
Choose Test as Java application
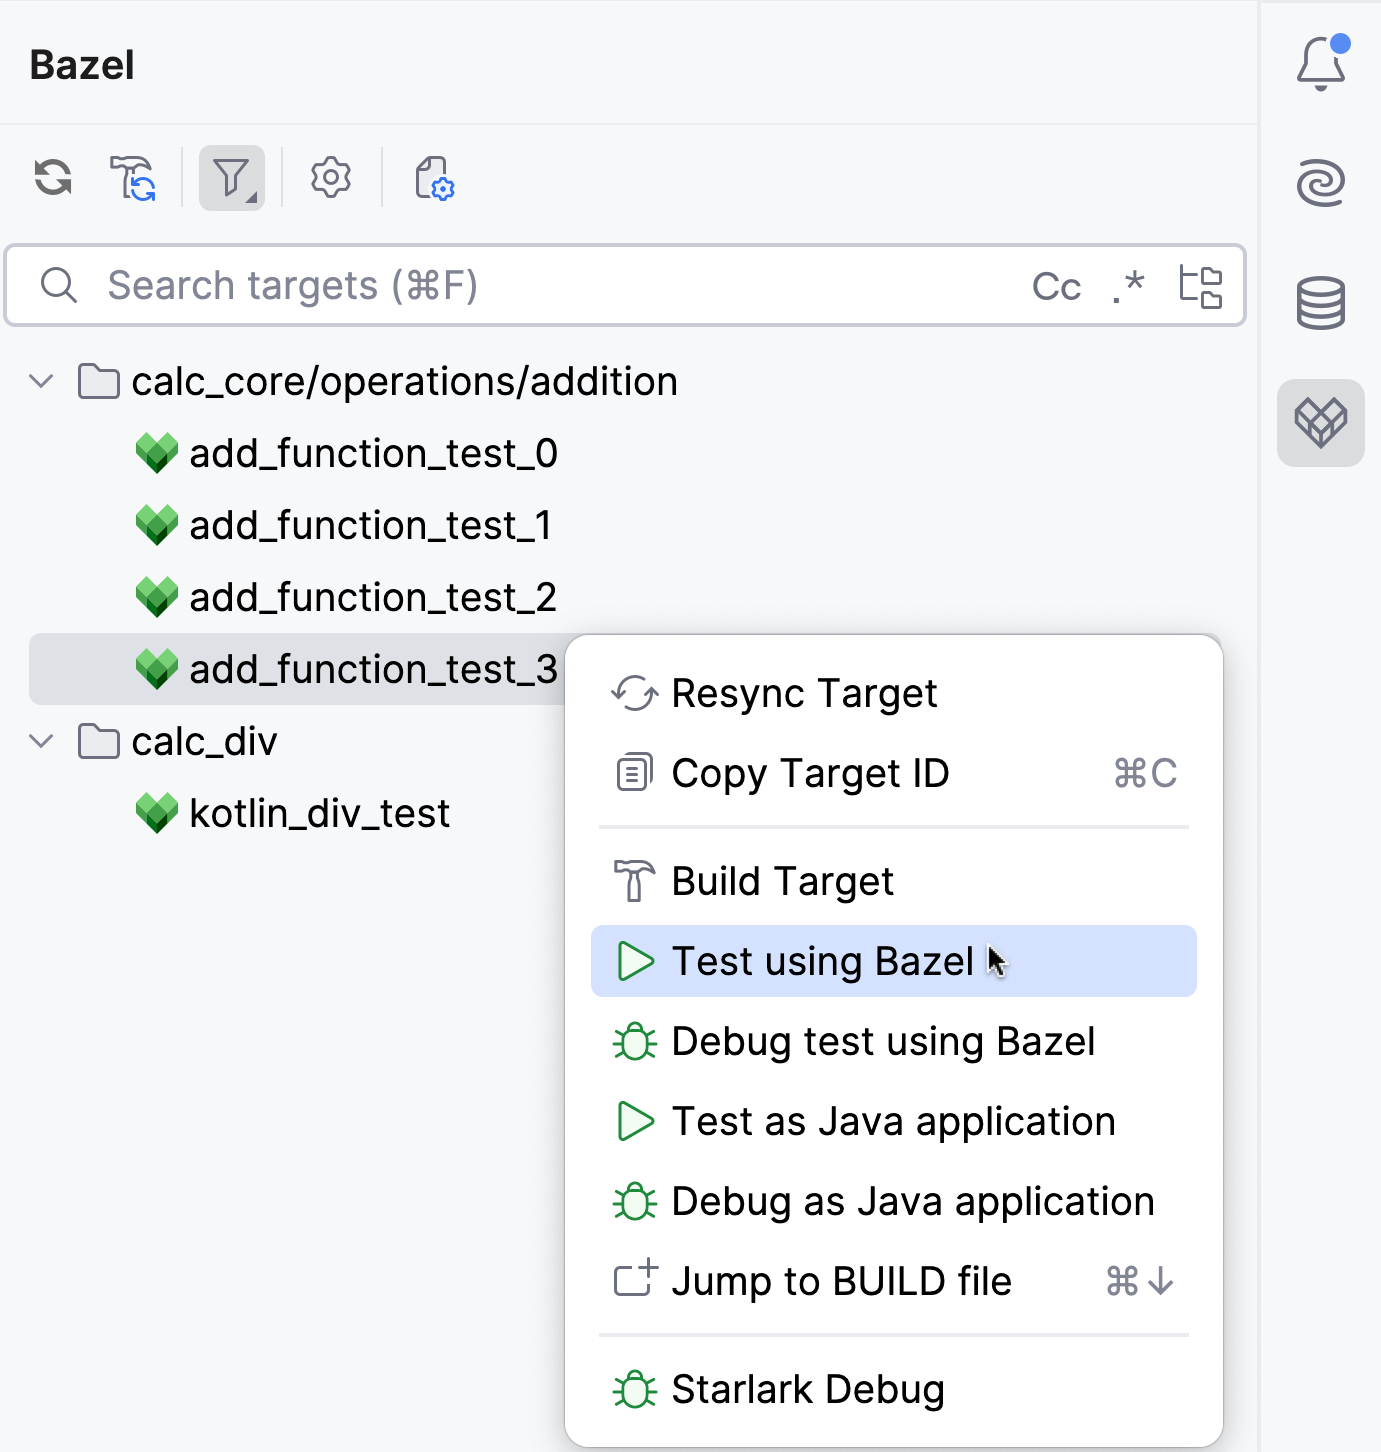pyautogui.click(x=894, y=1121)
